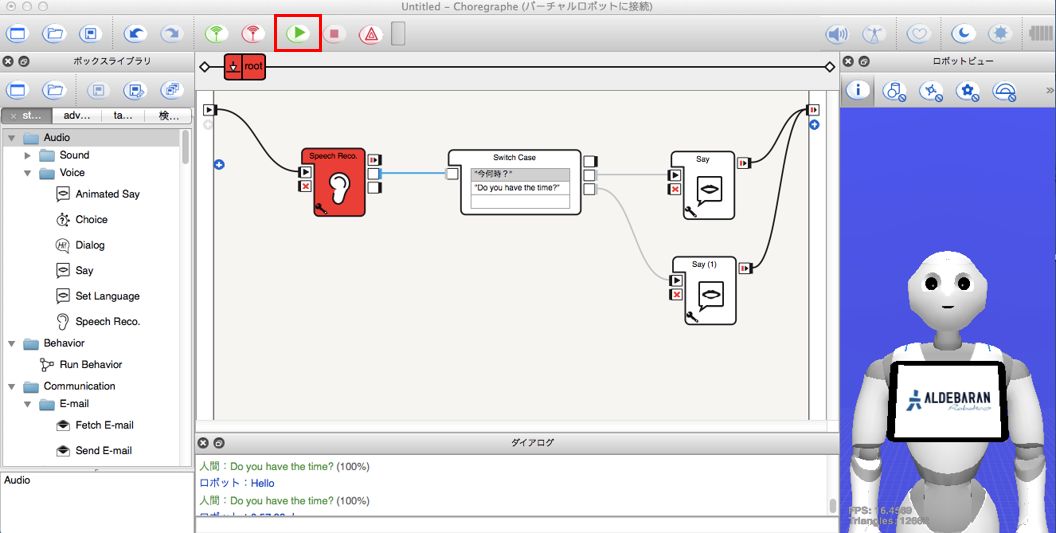This screenshot has height=533, width=1056.
Task: Redo the last undone action
Action: pos(172,34)
